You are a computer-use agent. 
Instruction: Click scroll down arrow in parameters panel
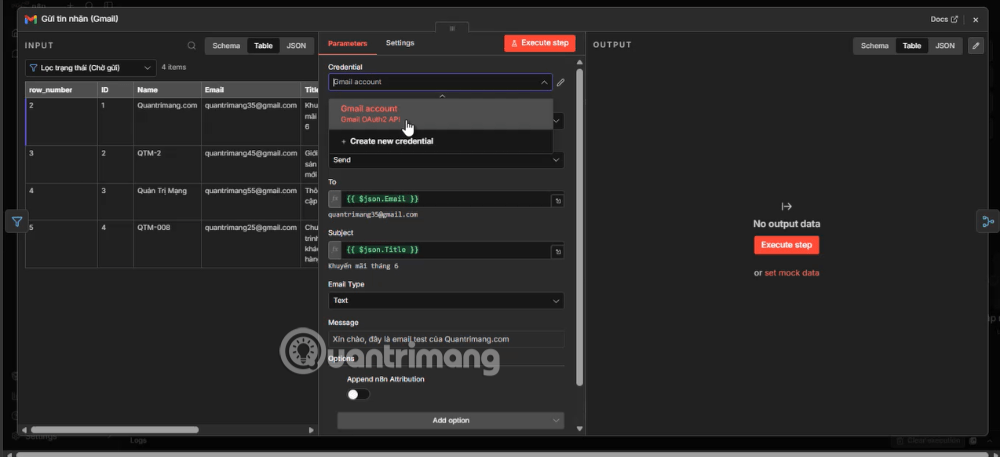coord(579,429)
